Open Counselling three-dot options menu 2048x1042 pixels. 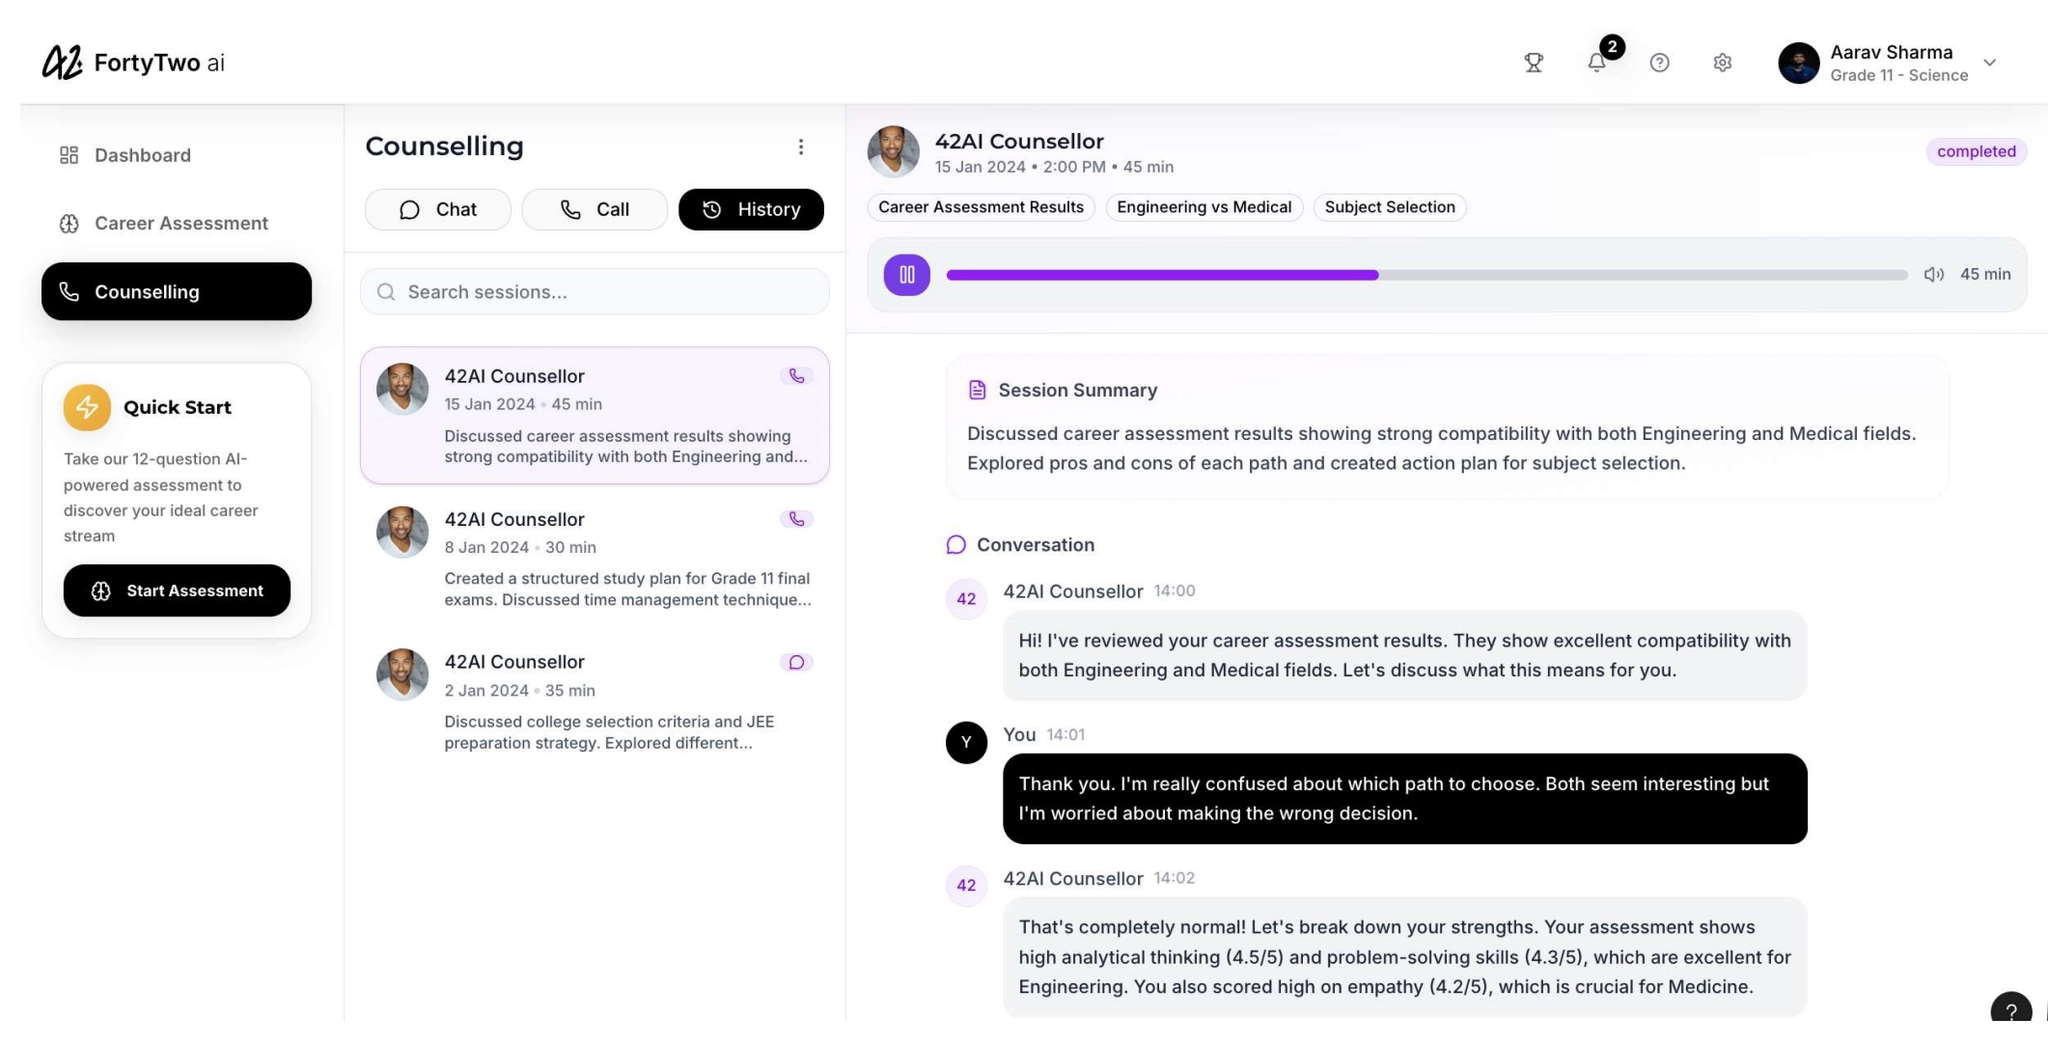800,147
